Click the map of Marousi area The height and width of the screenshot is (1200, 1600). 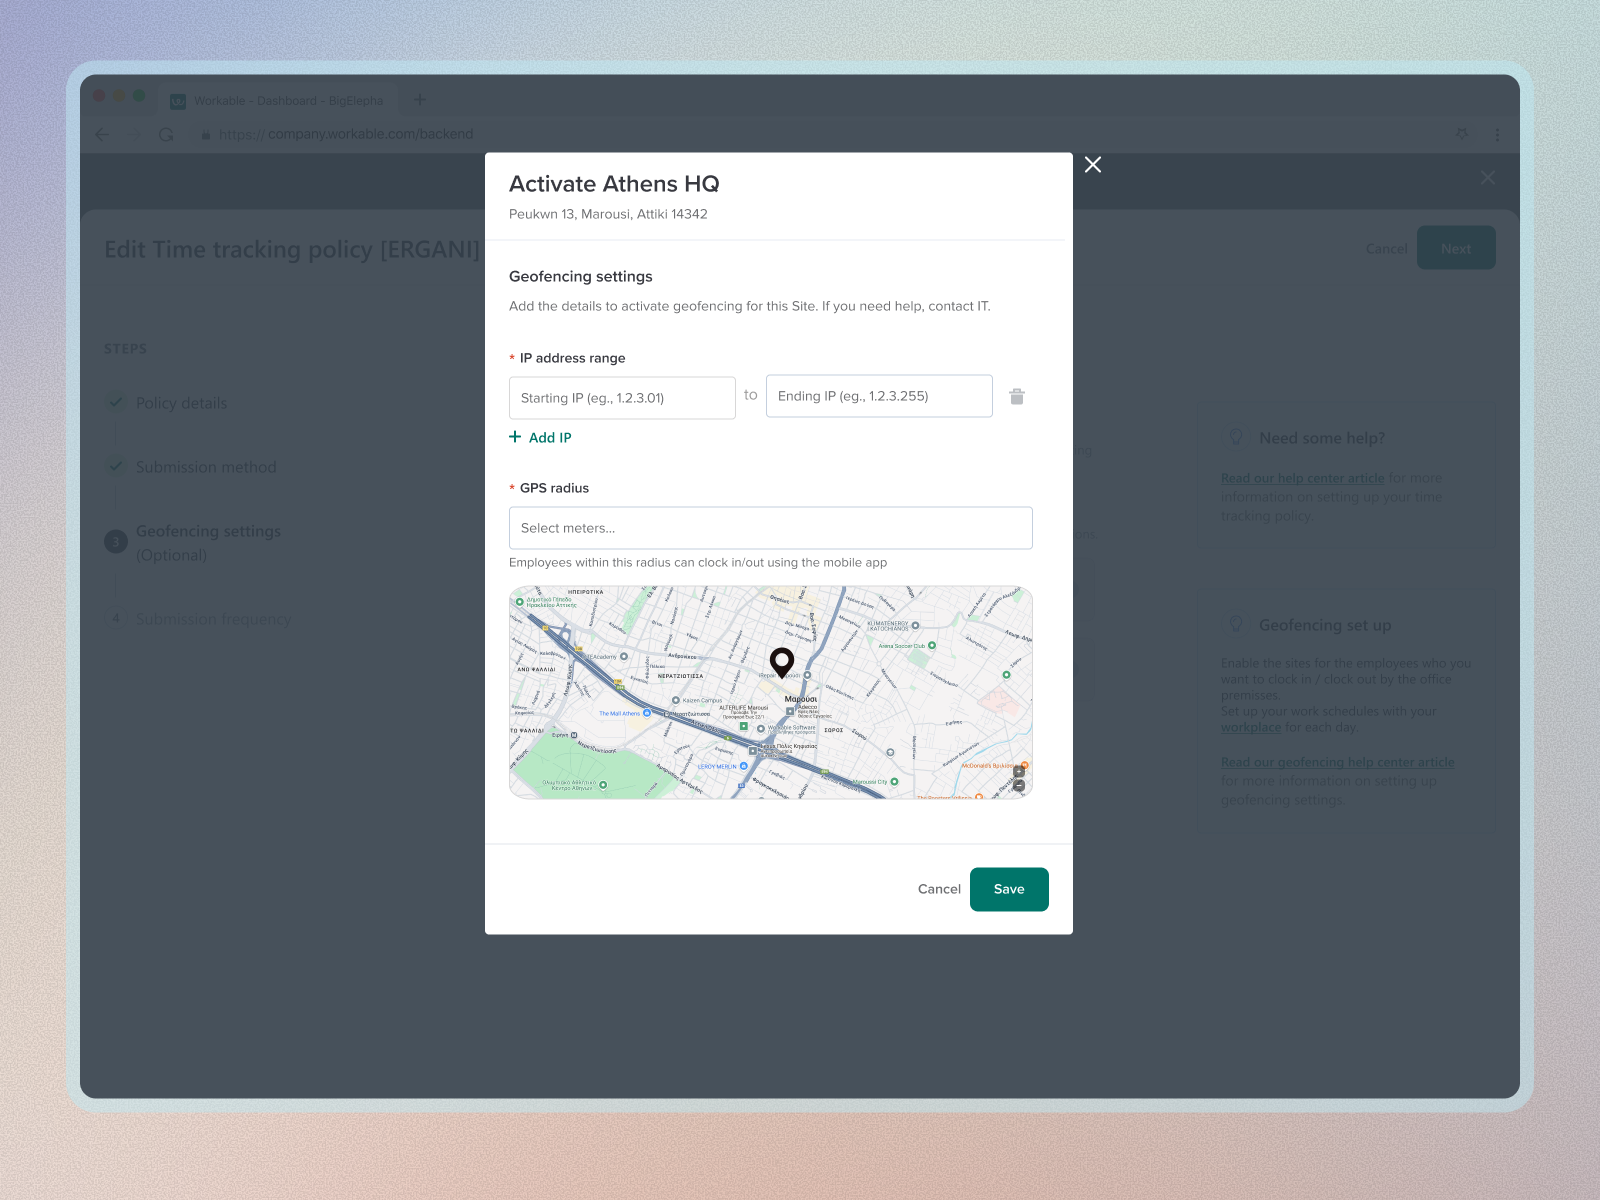pyautogui.click(x=771, y=692)
